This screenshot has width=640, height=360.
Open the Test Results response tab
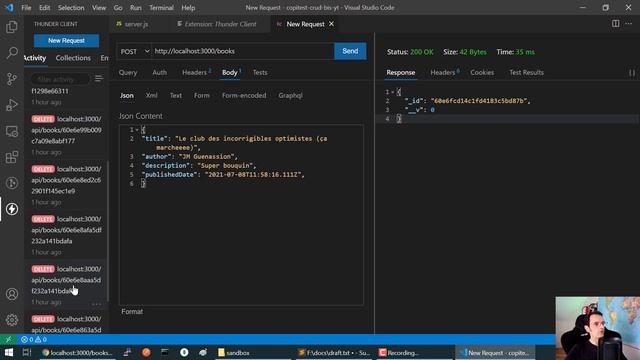tap(527, 73)
